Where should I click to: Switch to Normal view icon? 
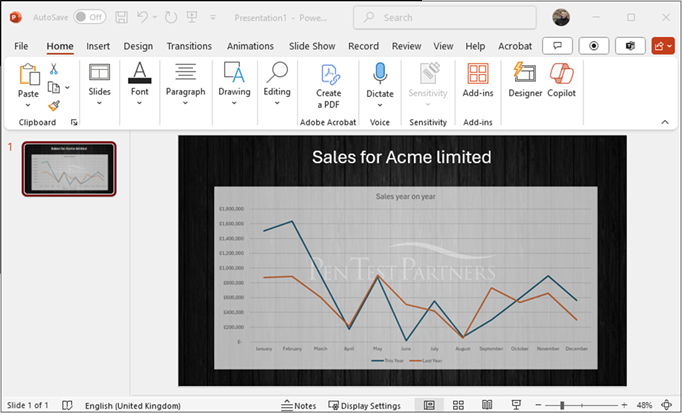pos(429,405)
